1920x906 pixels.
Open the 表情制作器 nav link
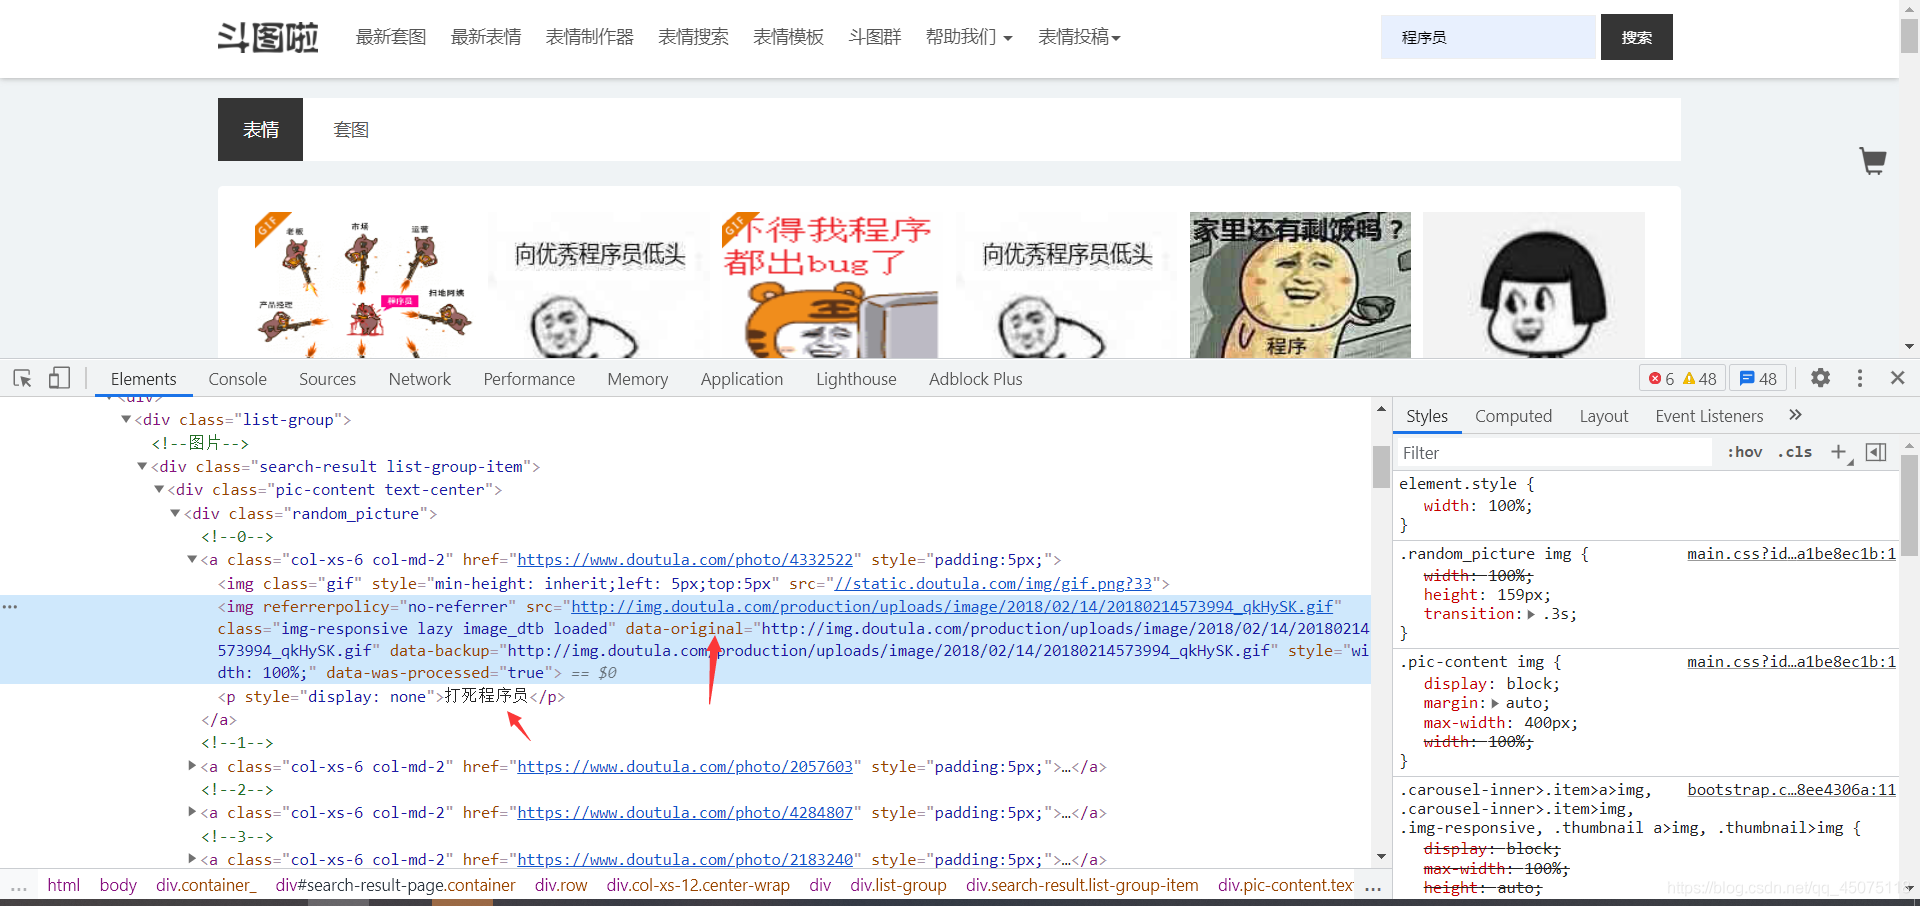coord(590,37)
